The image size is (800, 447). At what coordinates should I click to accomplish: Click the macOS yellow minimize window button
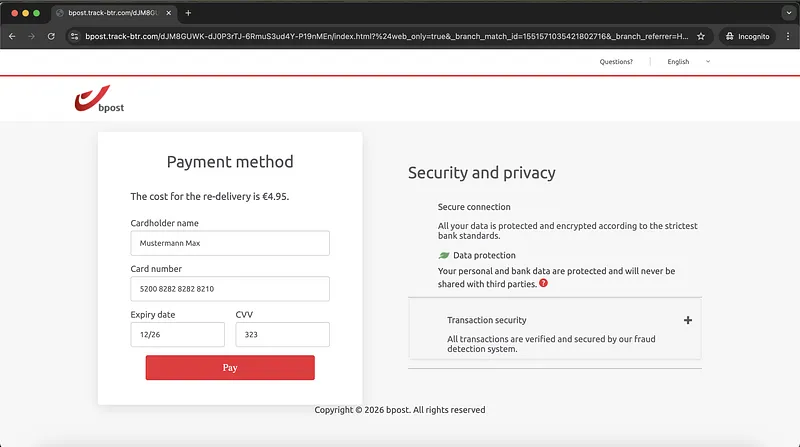(26, 13)
